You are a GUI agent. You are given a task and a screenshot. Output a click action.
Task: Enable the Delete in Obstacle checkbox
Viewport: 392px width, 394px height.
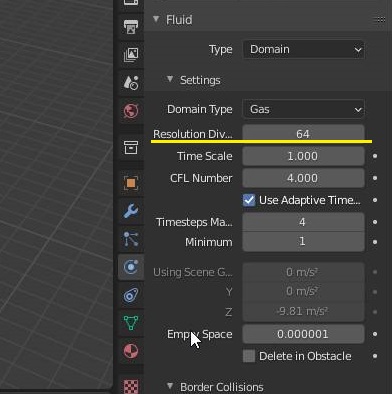[249, 356]
